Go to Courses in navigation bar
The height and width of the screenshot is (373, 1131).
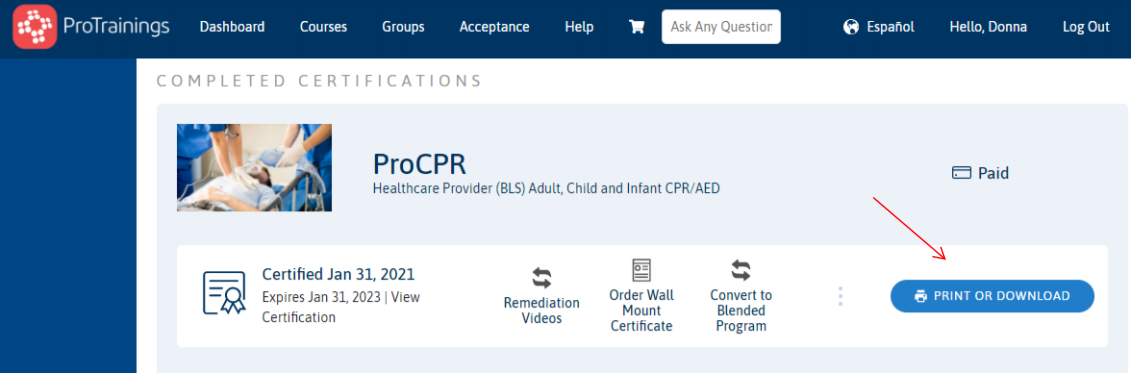point(323,27)
